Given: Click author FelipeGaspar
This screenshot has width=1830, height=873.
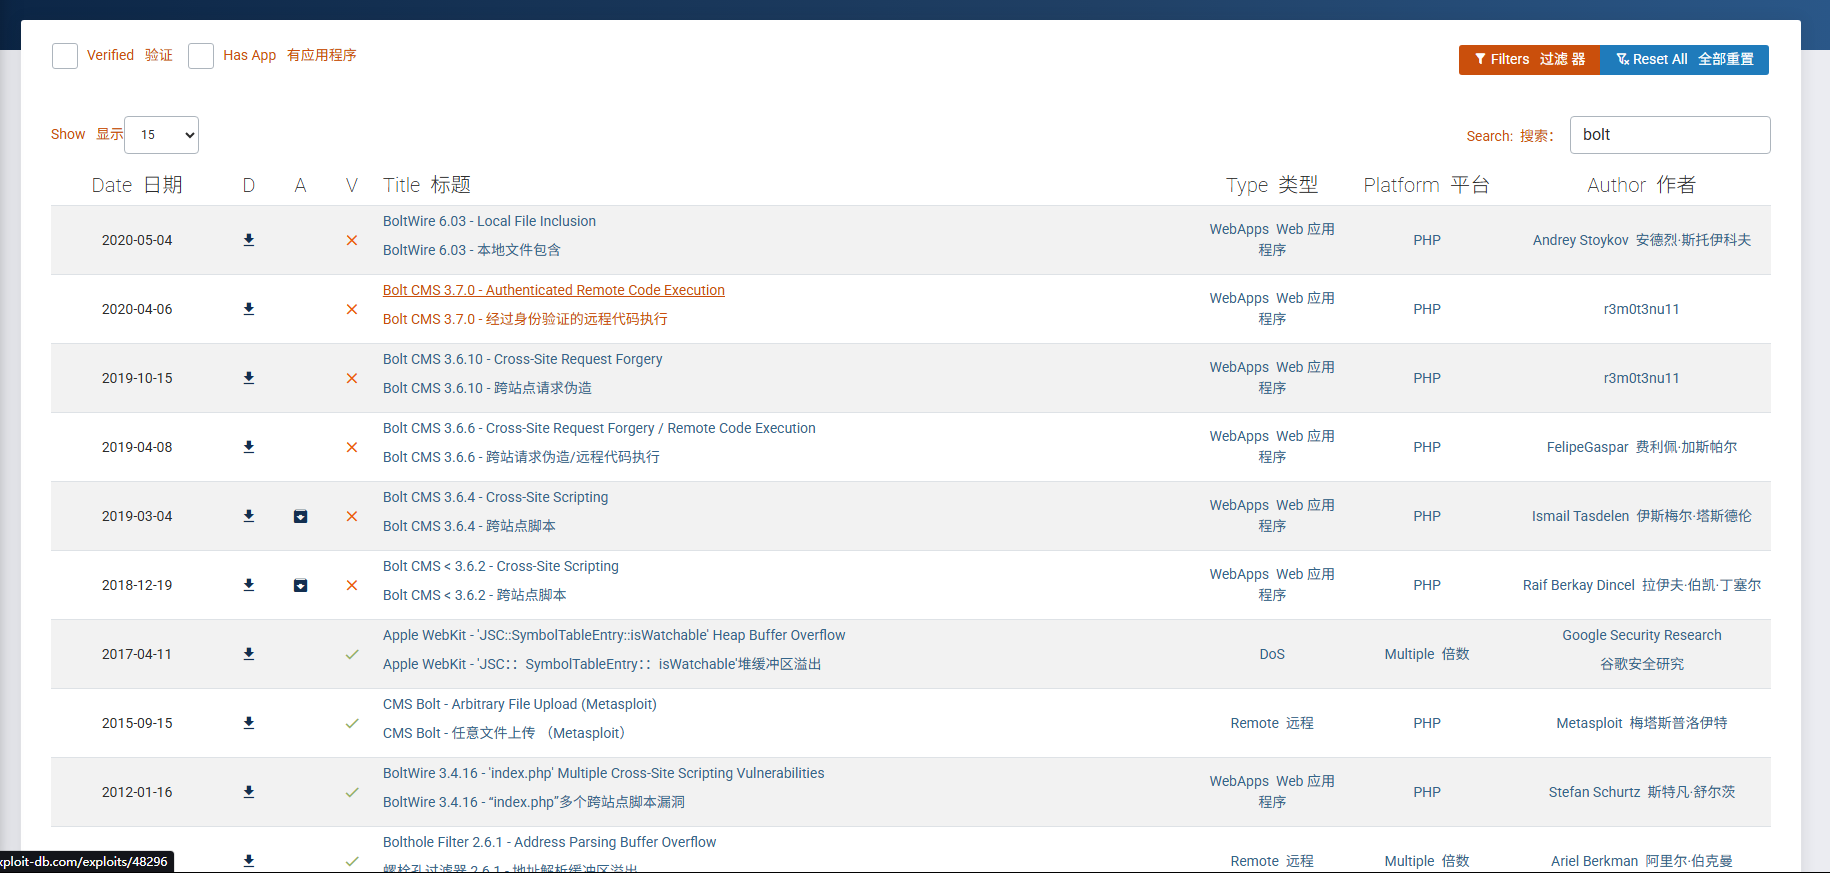Looking at the screenshot, I should tap(1642, 447).
